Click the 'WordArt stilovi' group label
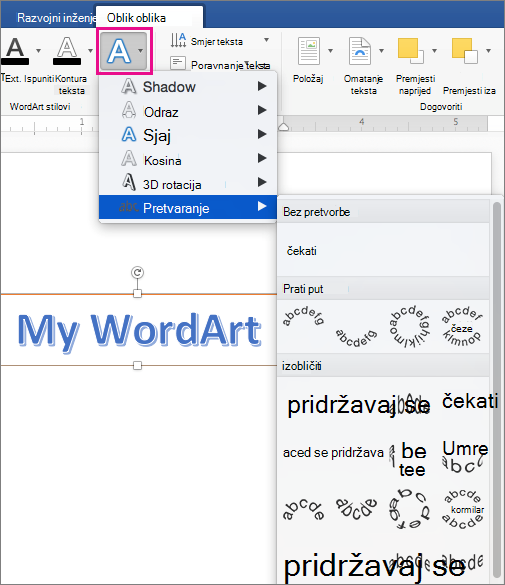This screenshot has width=505, height=585. click(x=40, y=107)
